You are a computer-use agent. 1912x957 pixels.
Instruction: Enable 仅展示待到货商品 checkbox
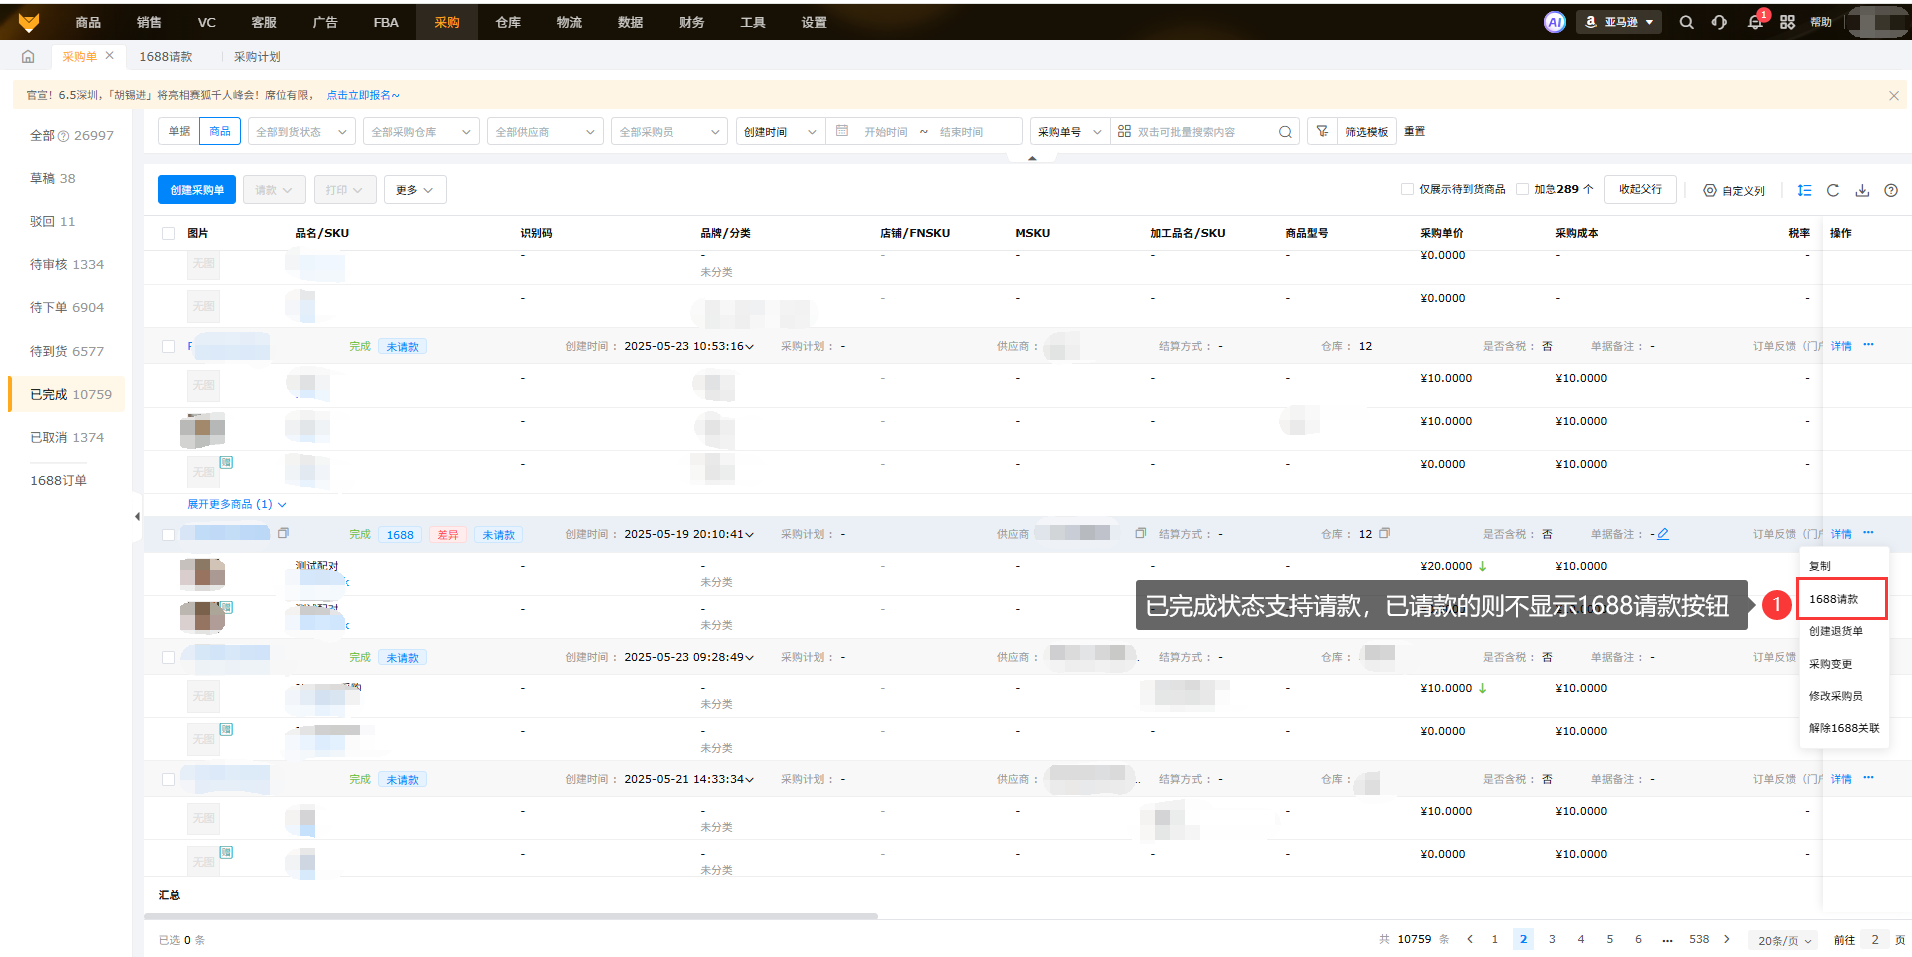pos(1407,189)
